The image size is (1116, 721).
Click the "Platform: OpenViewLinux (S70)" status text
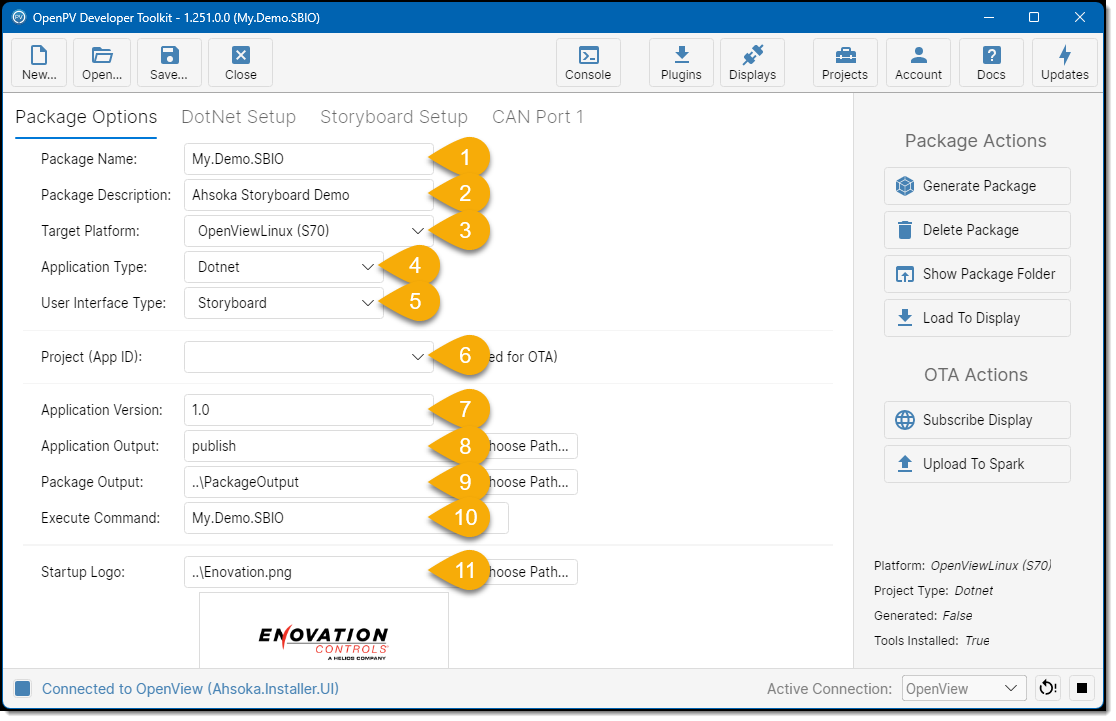click(x=962, y=566)
